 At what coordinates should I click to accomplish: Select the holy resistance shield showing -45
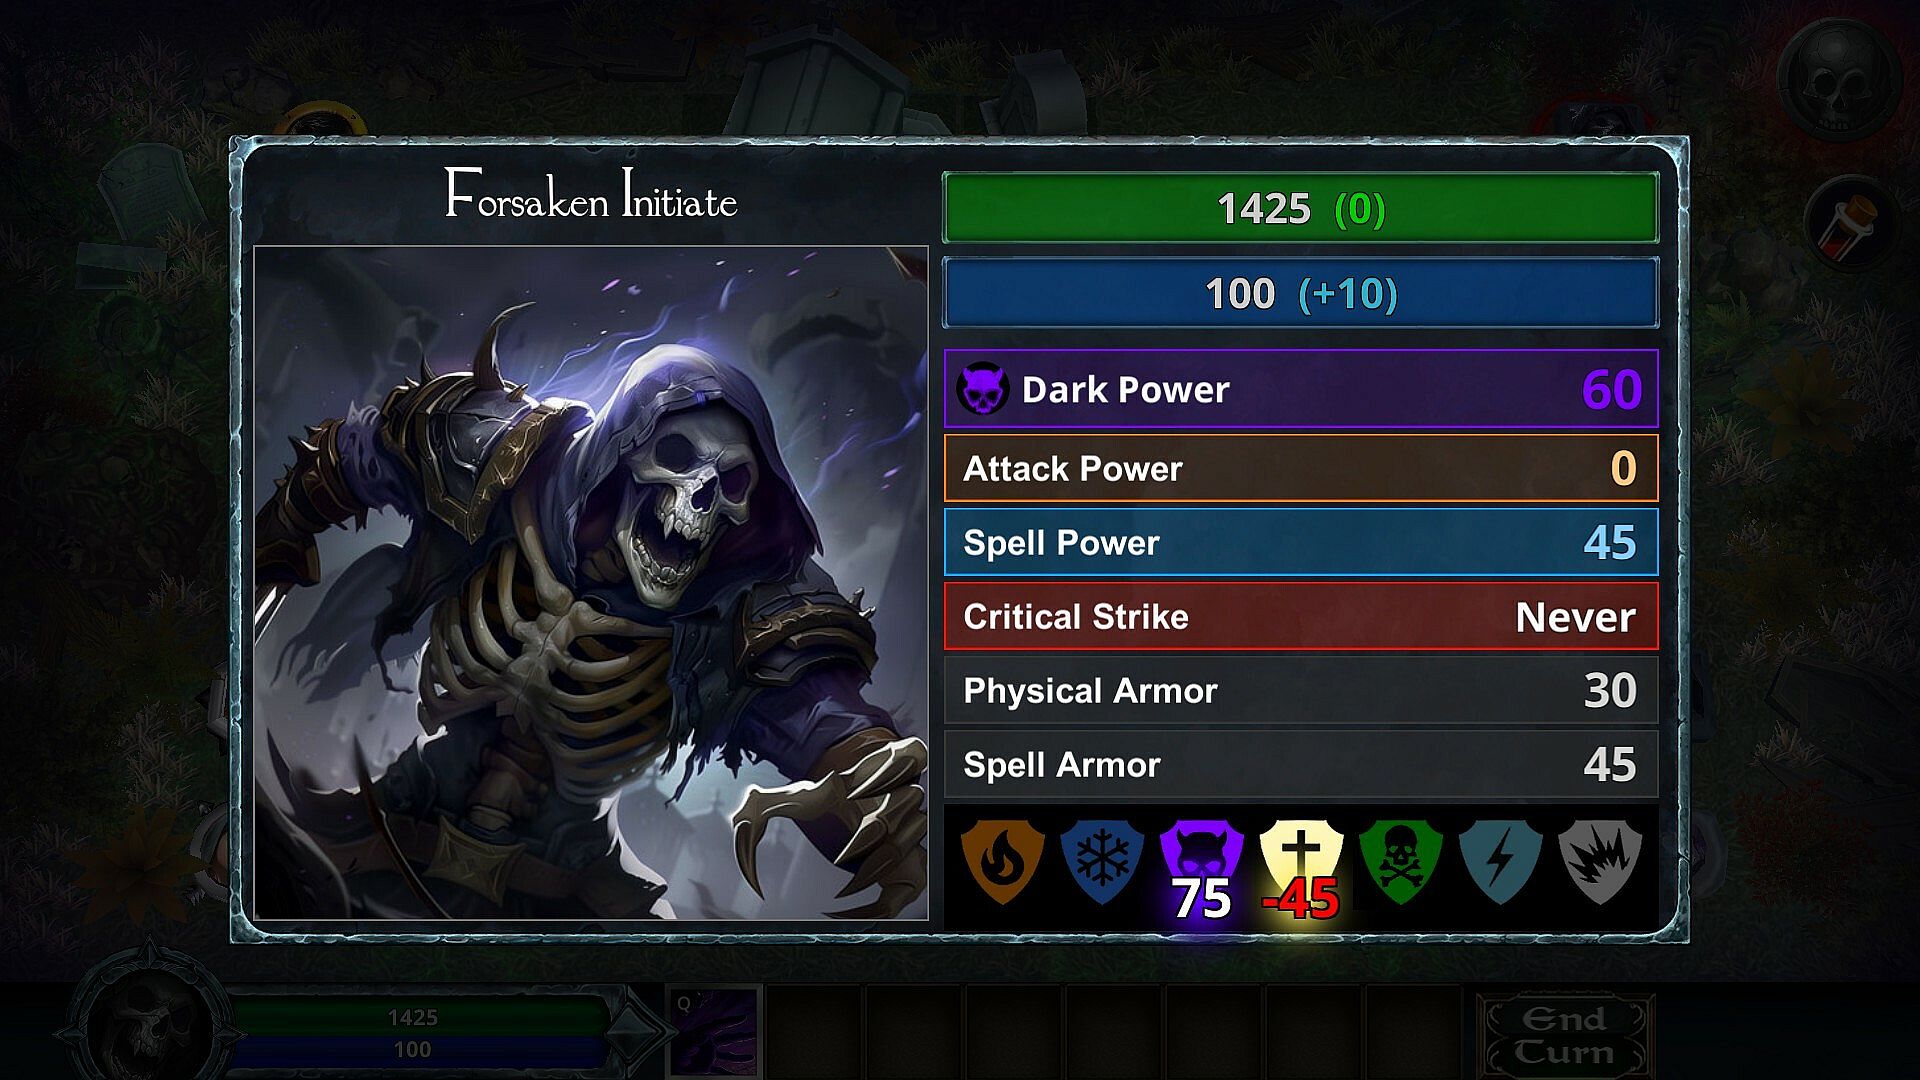(x=1300, y=866)
